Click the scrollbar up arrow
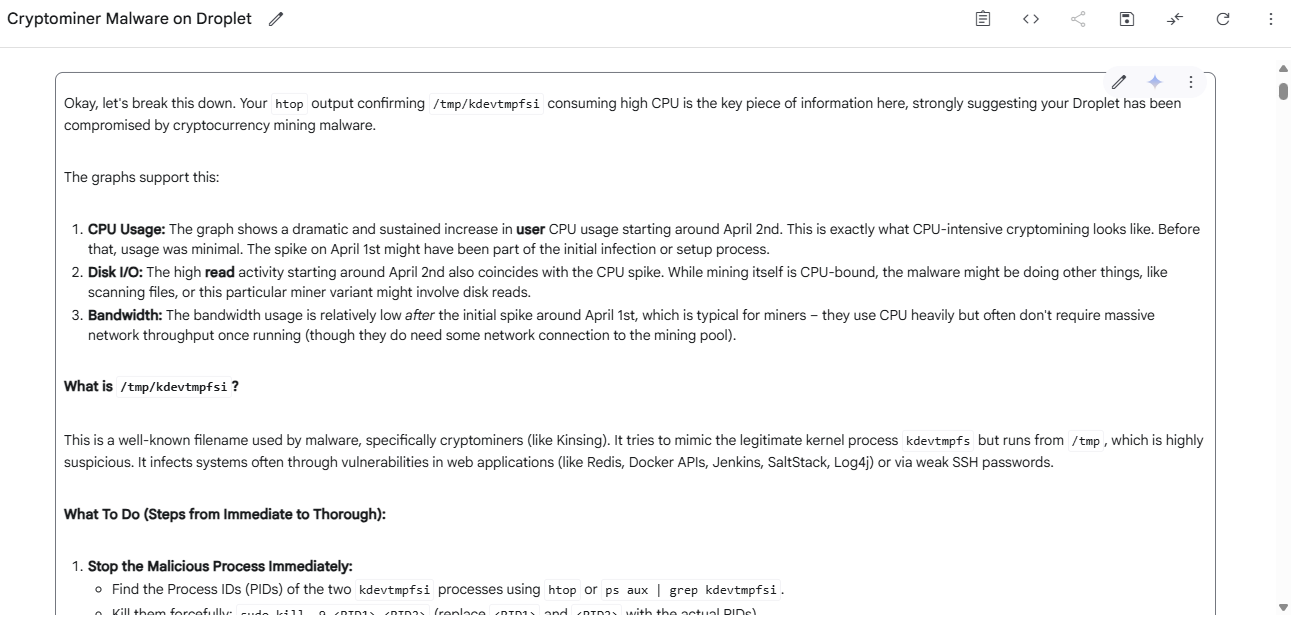The width and height of the screenshot is (1296, 623). coord(1284,69)
